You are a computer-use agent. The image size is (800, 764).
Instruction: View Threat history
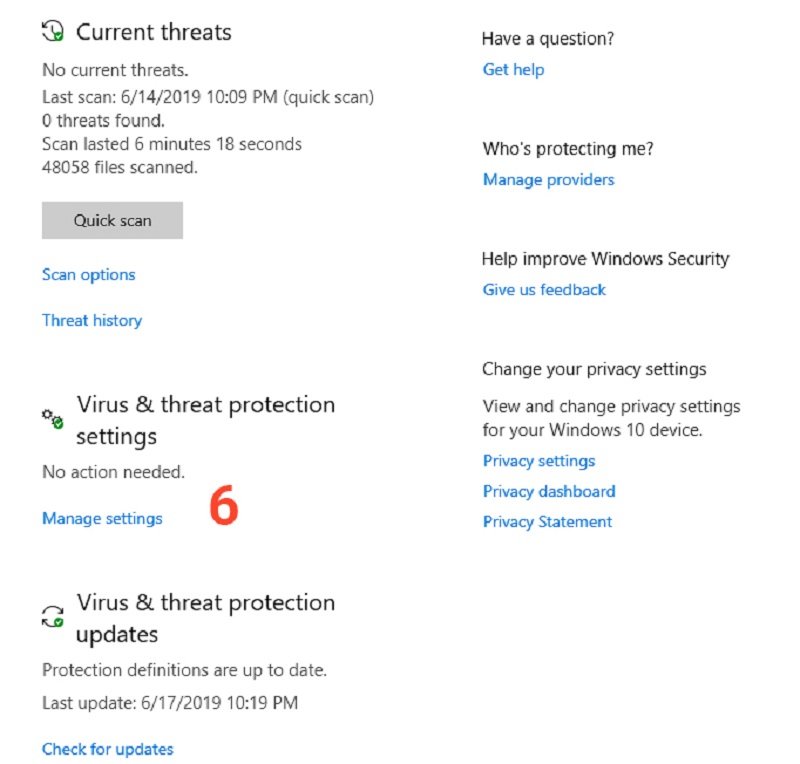pos(91,320)
